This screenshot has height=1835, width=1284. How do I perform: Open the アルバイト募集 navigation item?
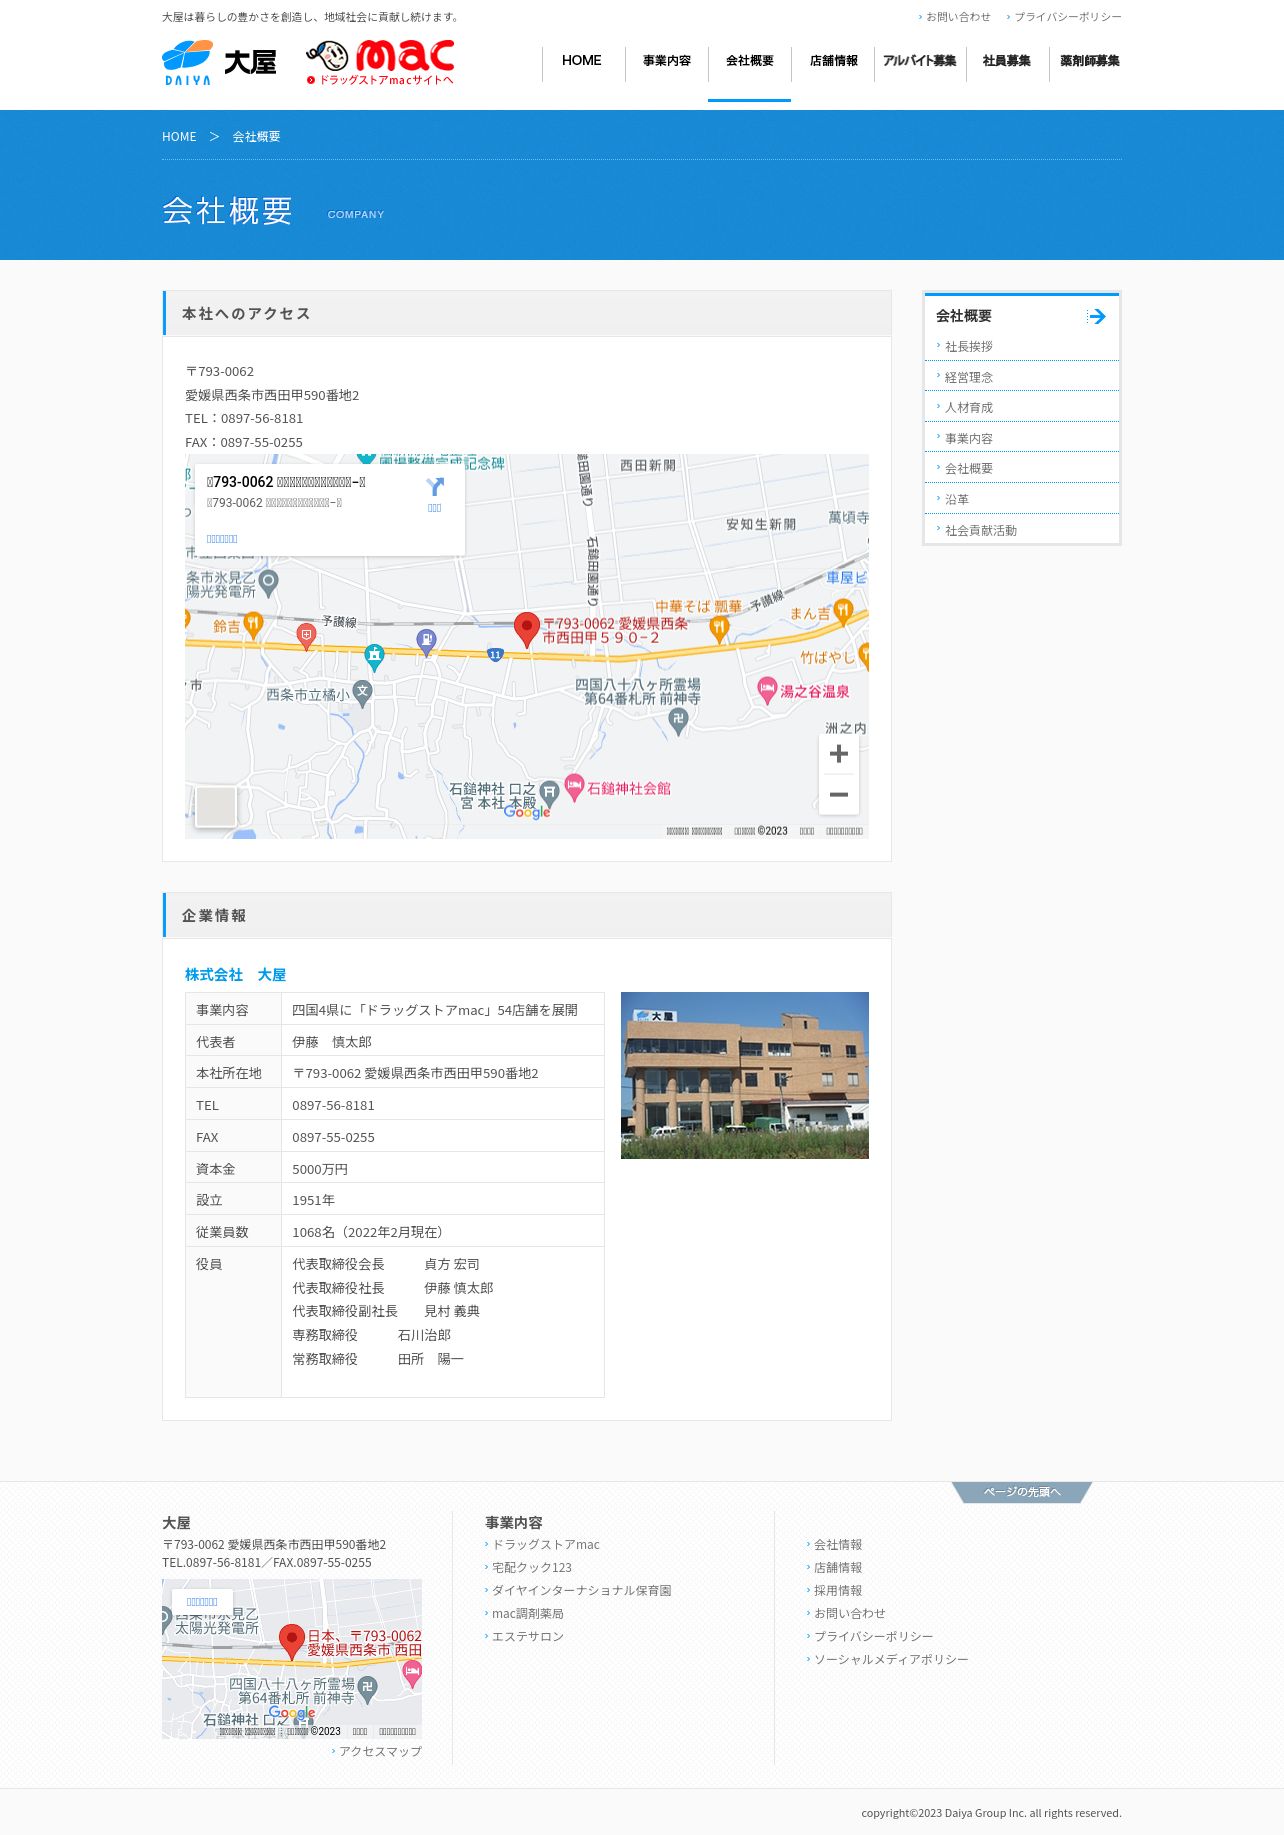[x=920, y=61]
